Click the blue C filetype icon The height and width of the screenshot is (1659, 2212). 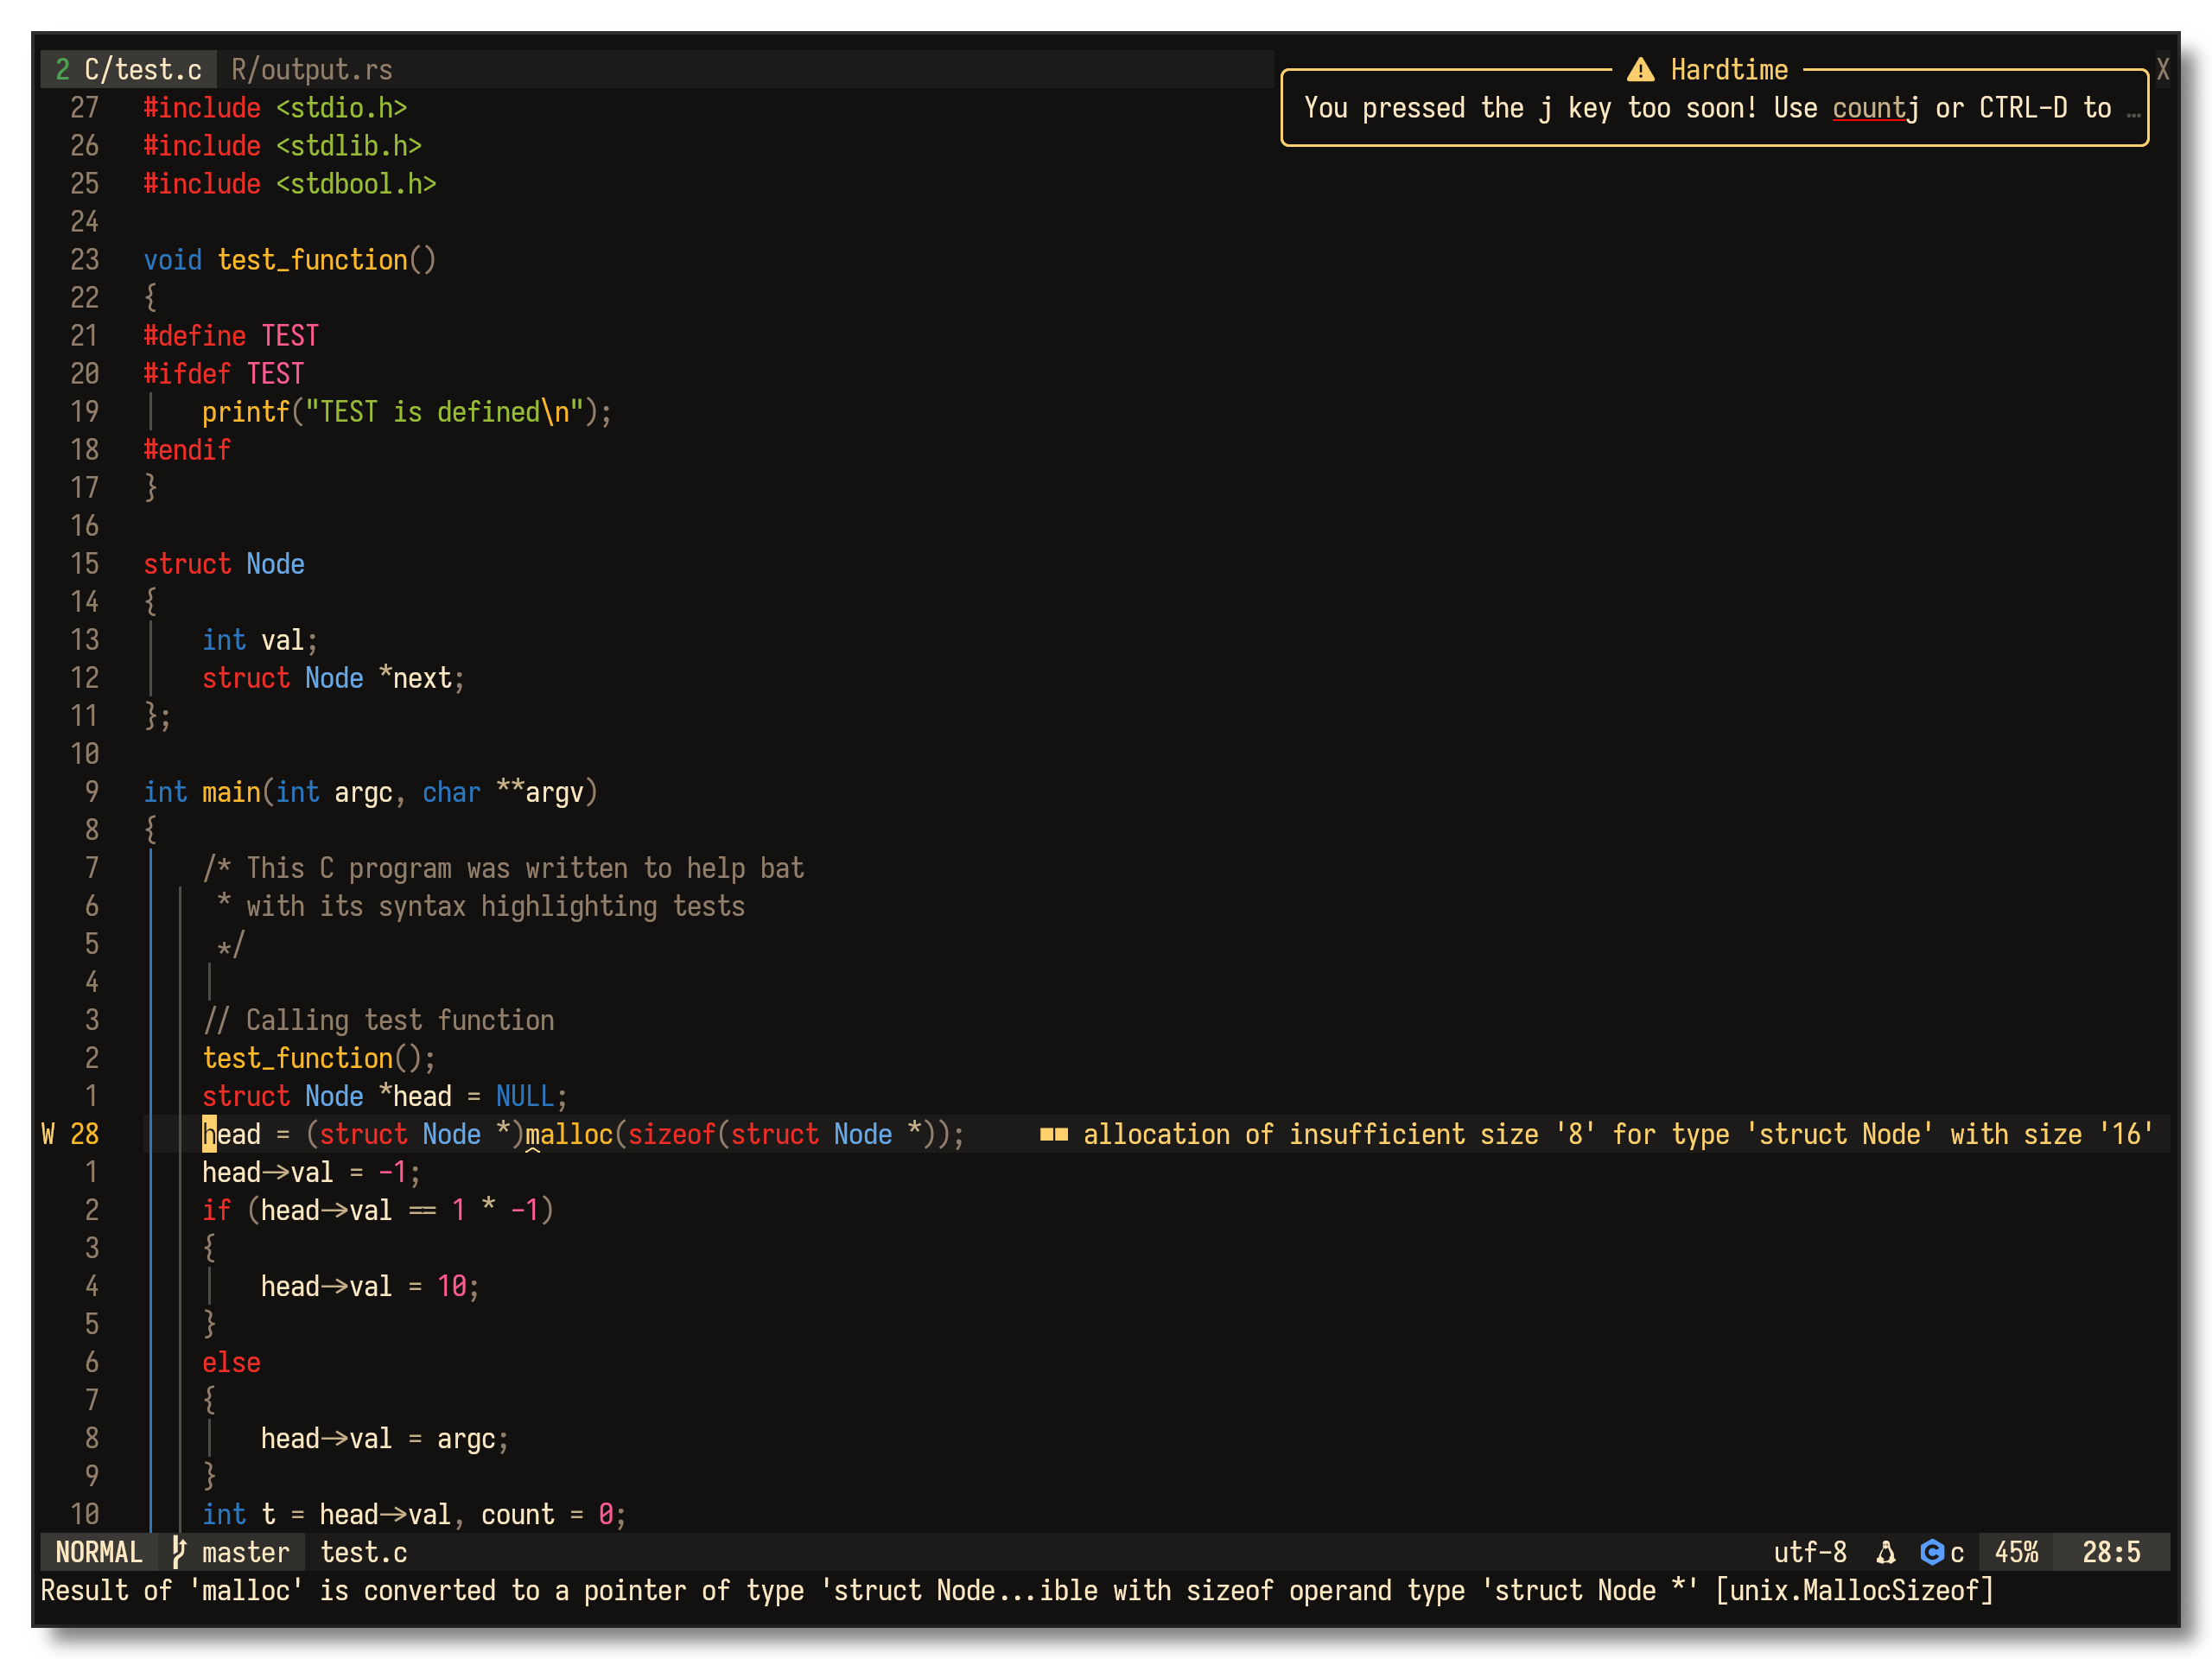pyautogui.click(x=1932, y=1552)
